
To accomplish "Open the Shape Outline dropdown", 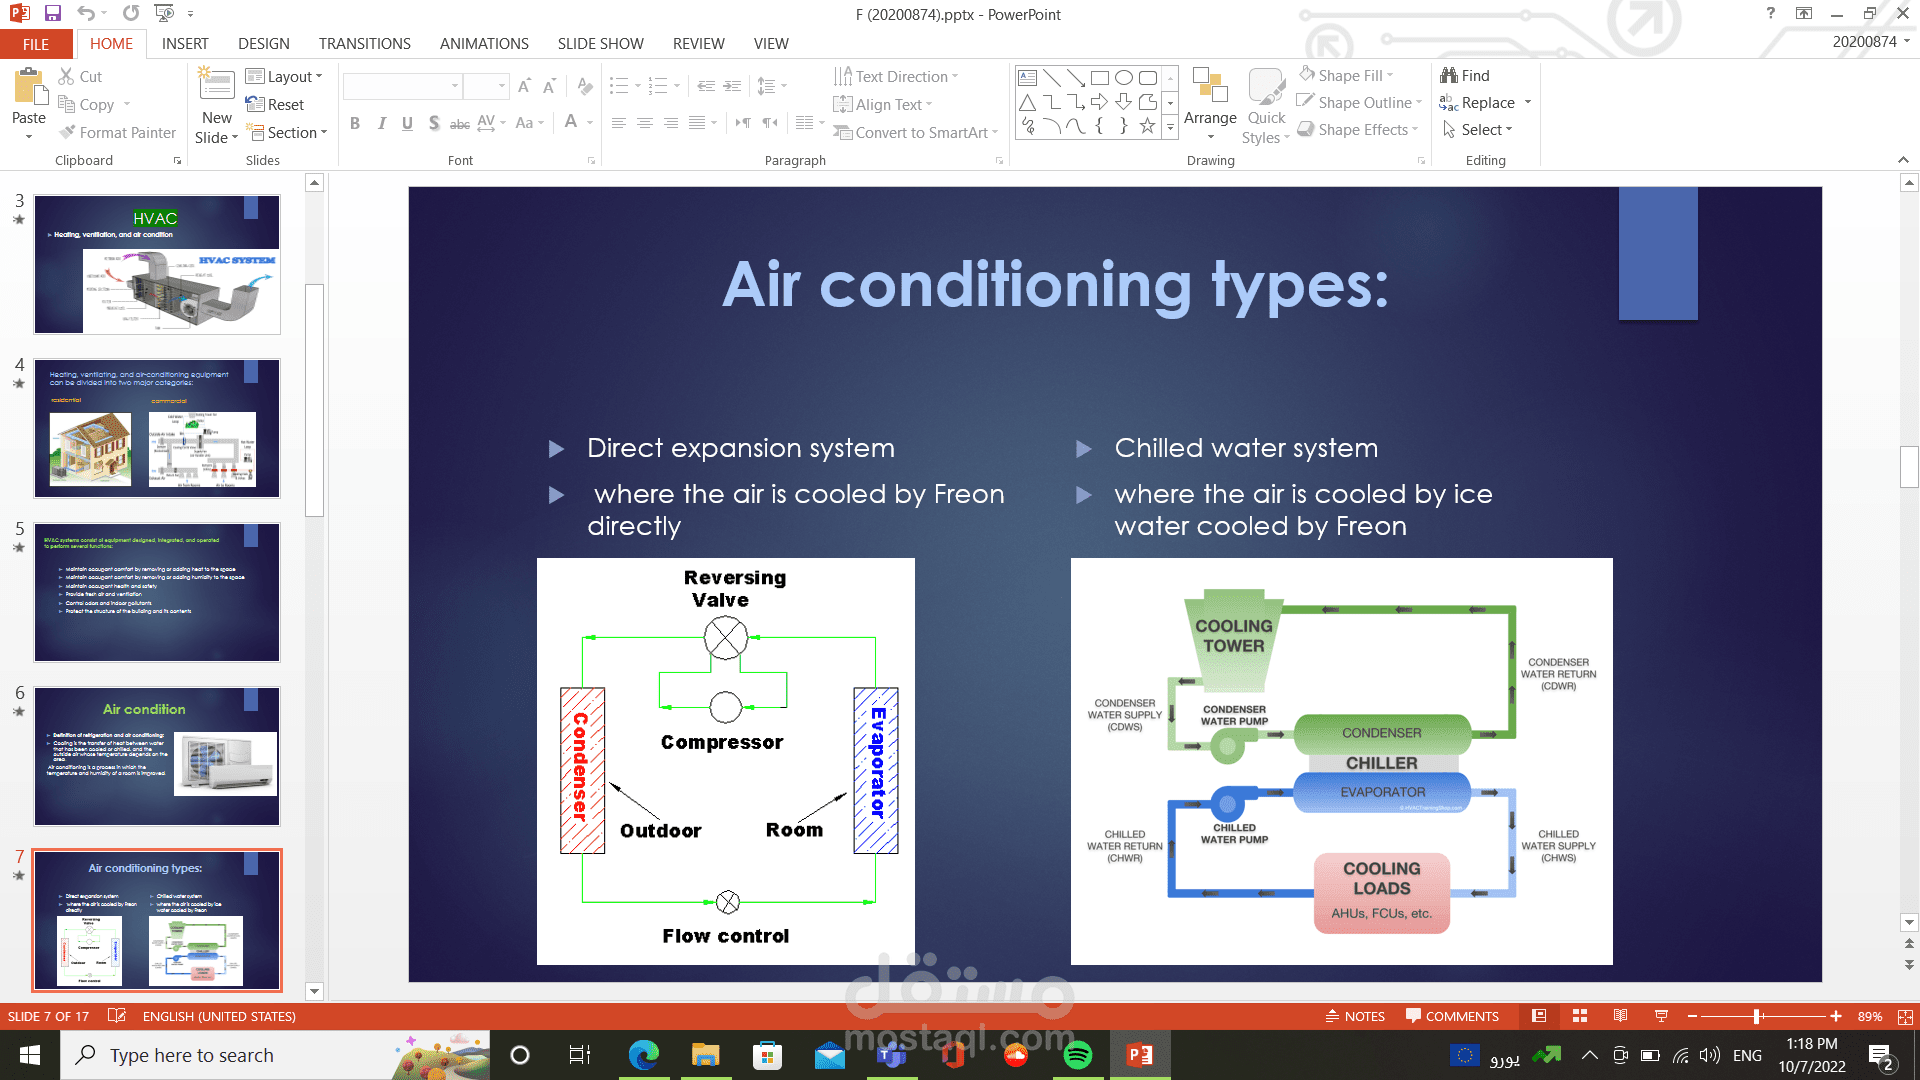I will 1360,102.
